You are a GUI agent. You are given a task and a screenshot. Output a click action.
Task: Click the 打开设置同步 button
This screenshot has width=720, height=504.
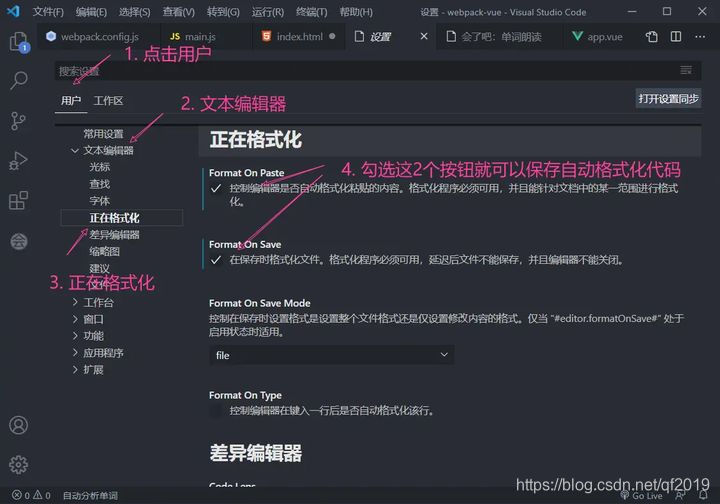click(668, 99)
